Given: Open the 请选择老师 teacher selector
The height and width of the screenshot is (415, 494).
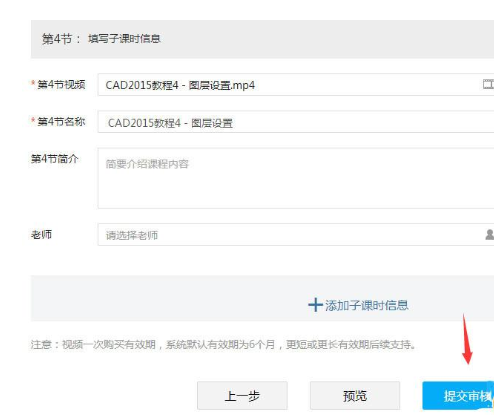Looking at the screenshot, I should [296, 235].
